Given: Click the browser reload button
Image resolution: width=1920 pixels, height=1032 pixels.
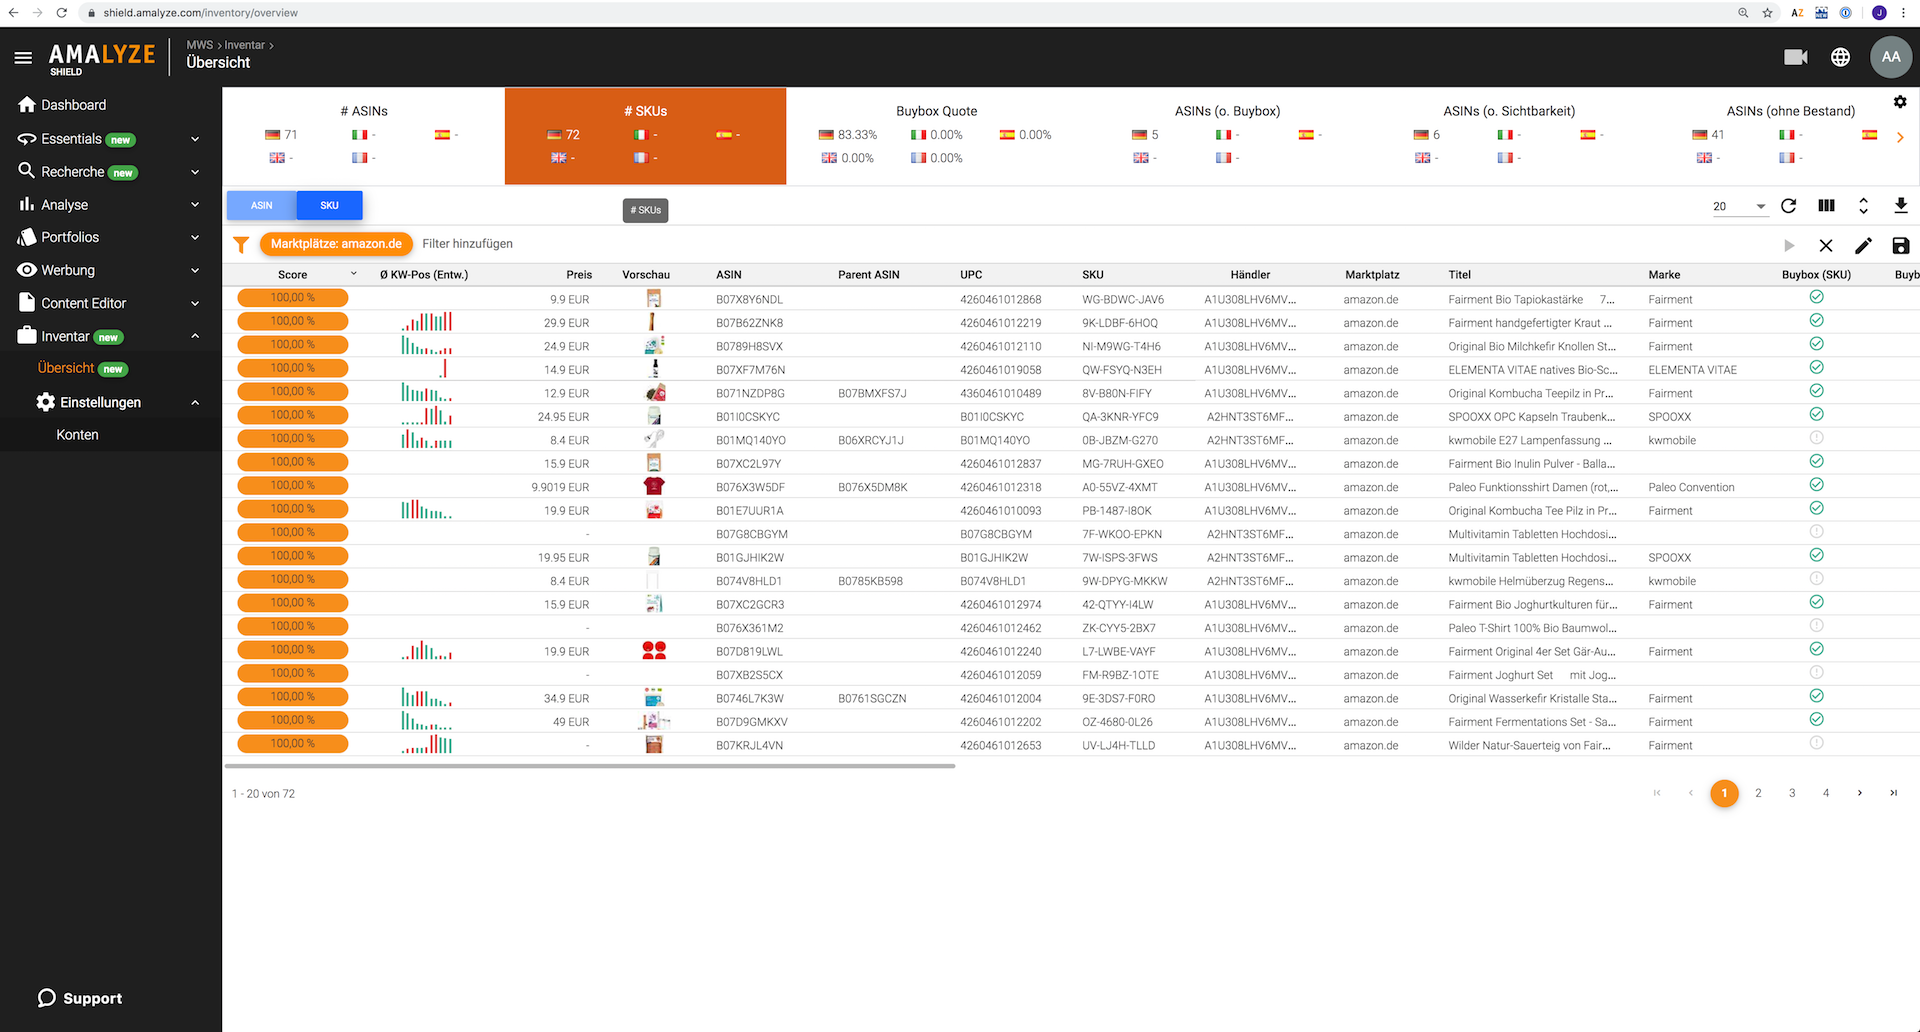Looking at the screenshot, I should click(61, 13).
